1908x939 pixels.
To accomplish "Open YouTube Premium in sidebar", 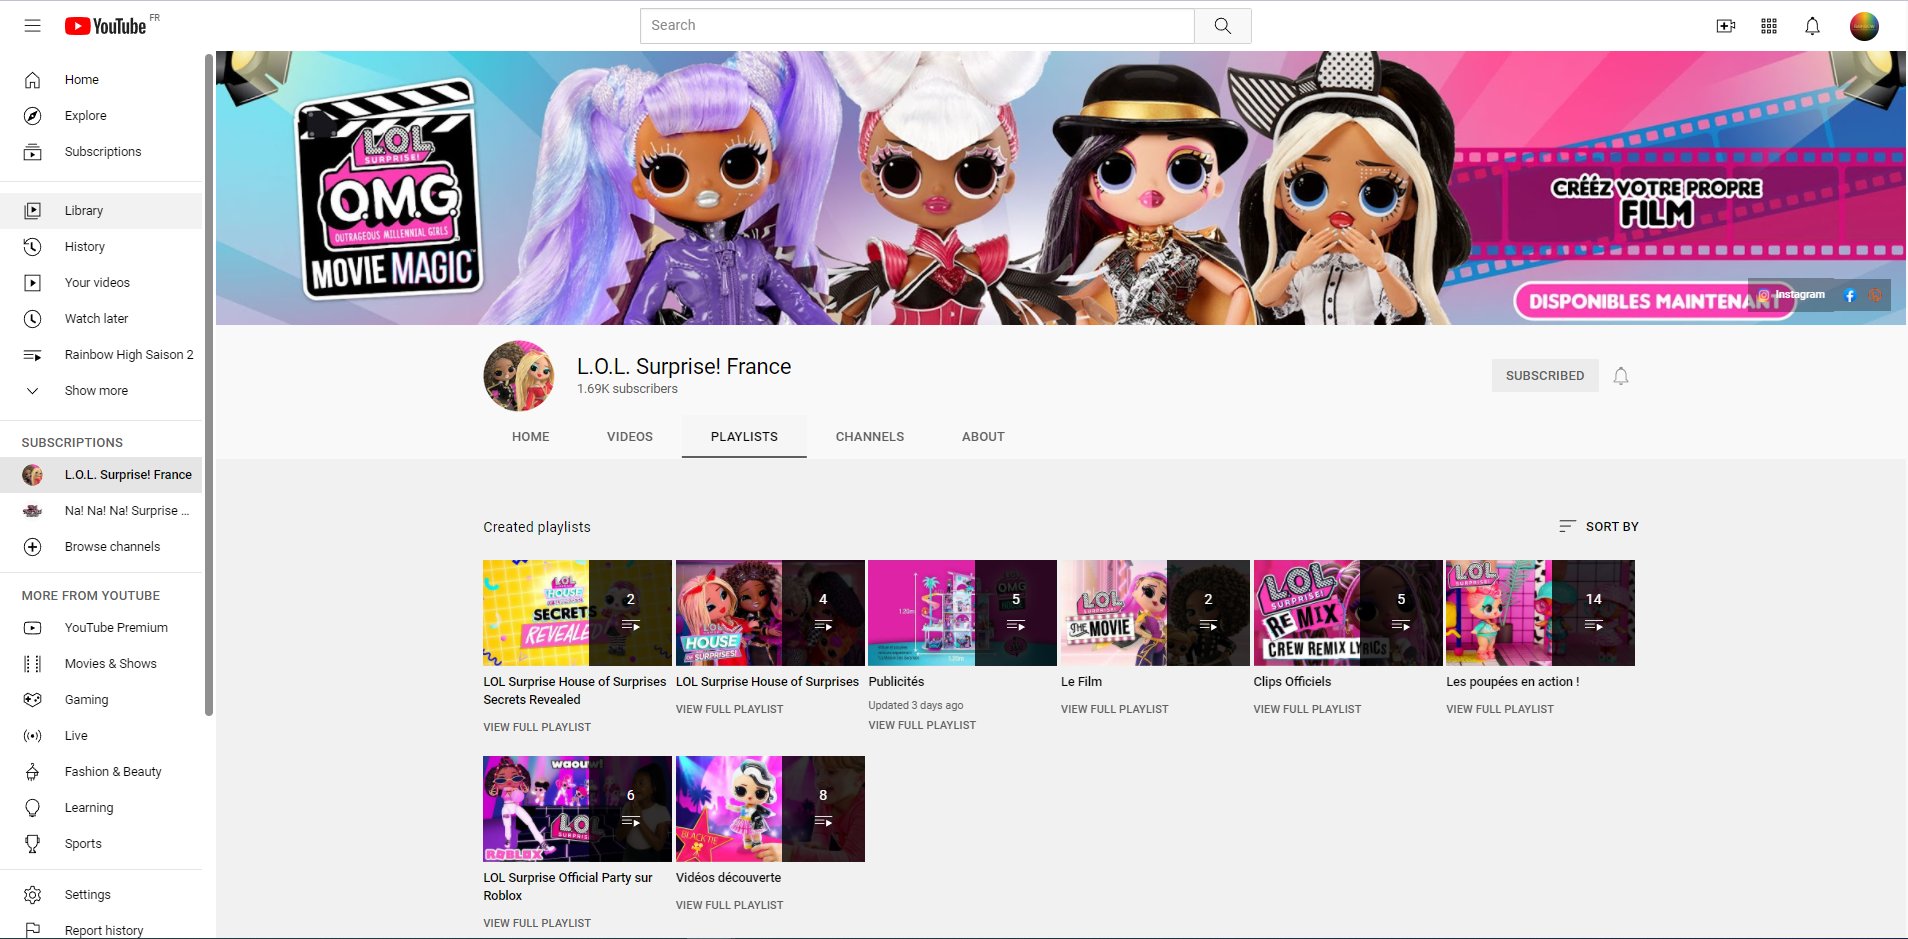I will 101,628.
